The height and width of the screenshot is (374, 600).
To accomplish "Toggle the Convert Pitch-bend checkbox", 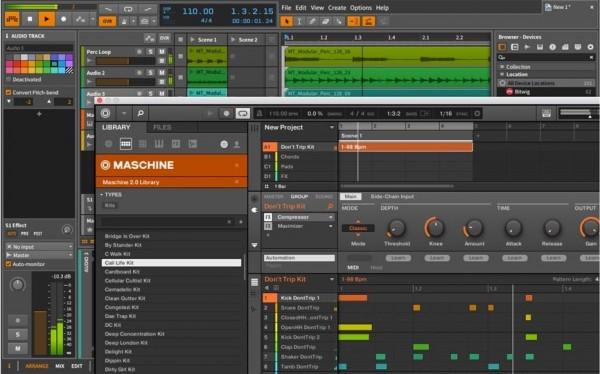I will tap(8, 92).
